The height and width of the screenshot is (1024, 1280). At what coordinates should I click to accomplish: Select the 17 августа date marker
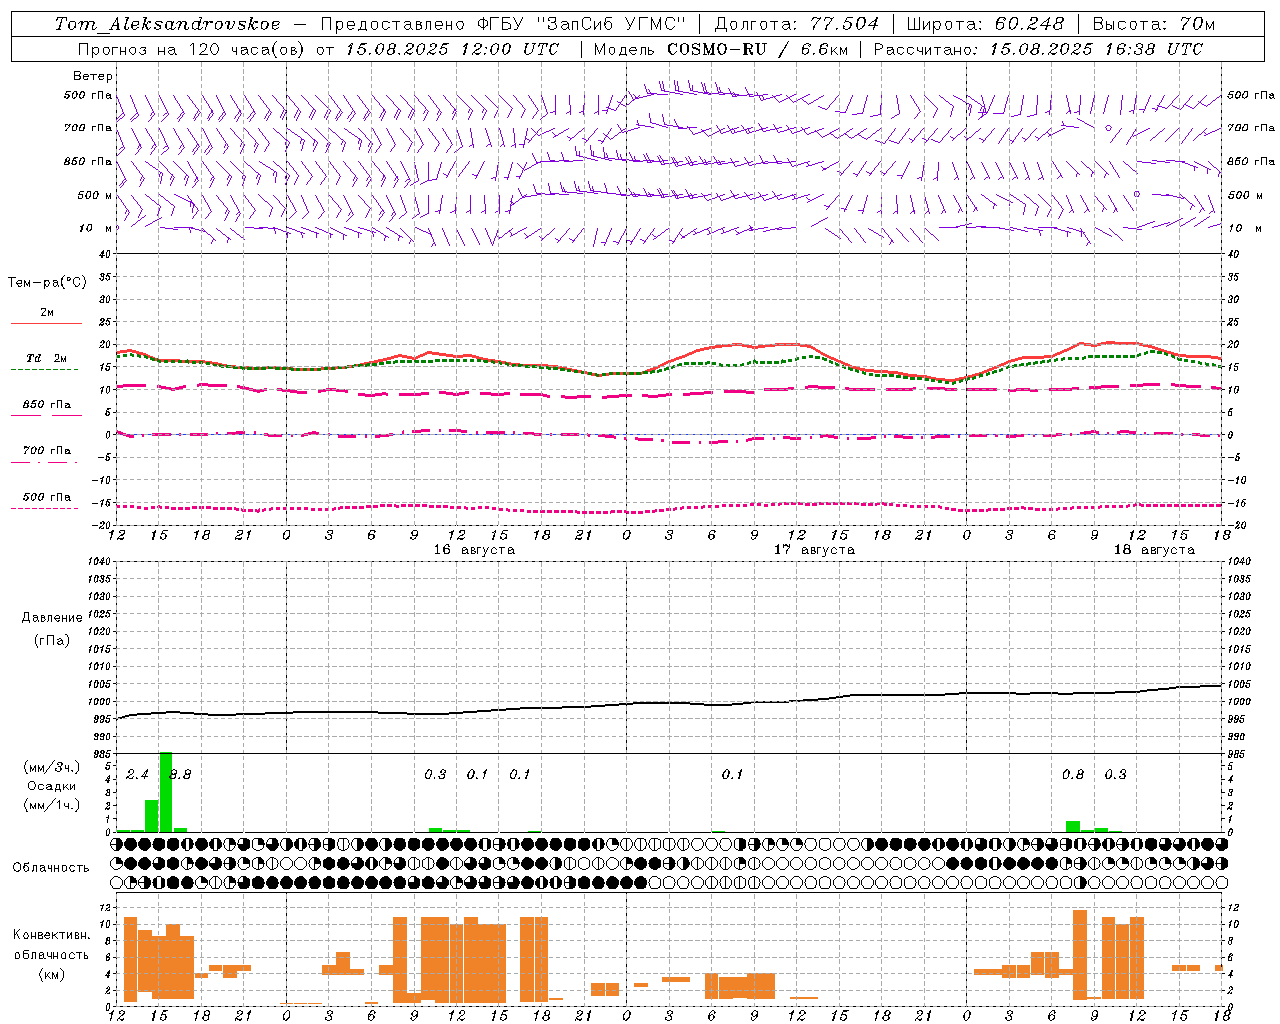point(814,550)
